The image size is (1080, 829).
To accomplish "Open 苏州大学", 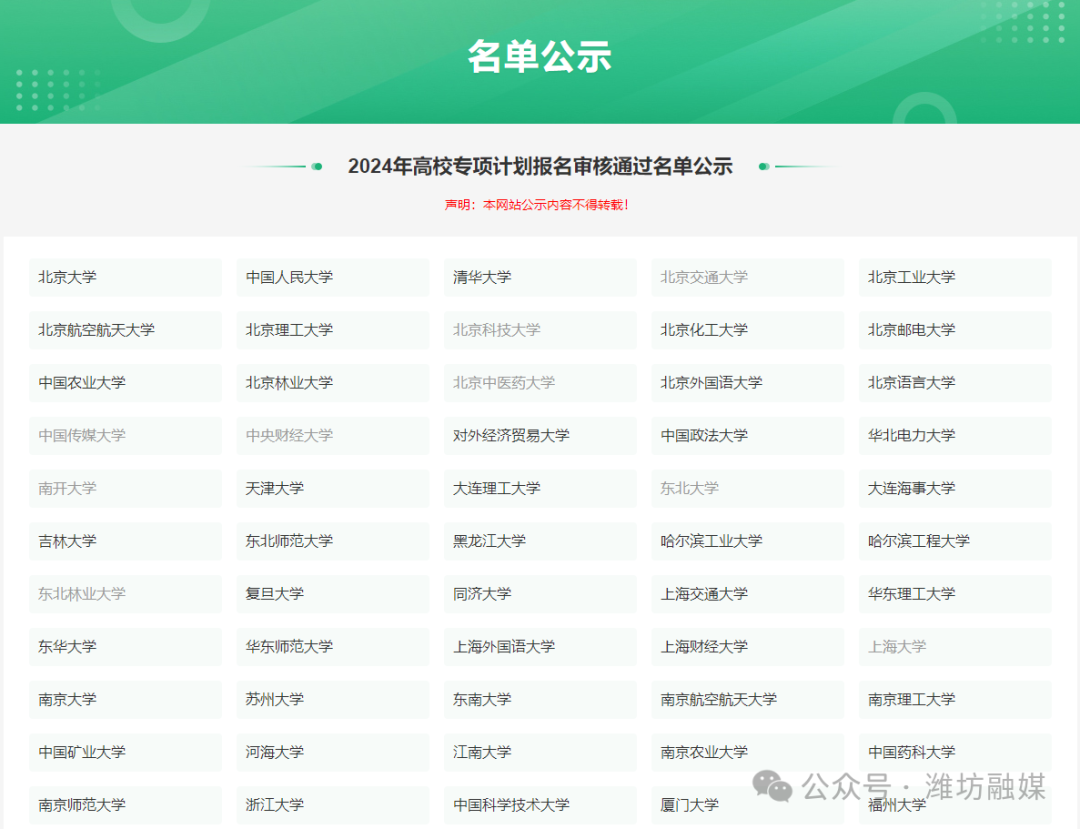I will pos(333,700).
